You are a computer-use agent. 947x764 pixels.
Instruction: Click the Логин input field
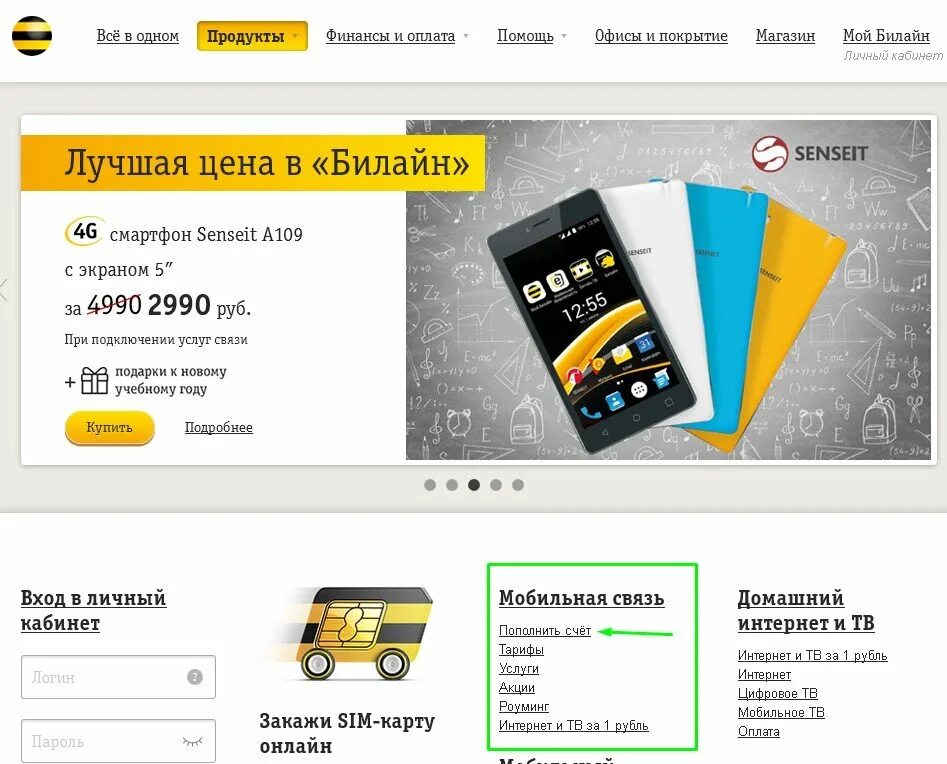(x=118, y=677)
